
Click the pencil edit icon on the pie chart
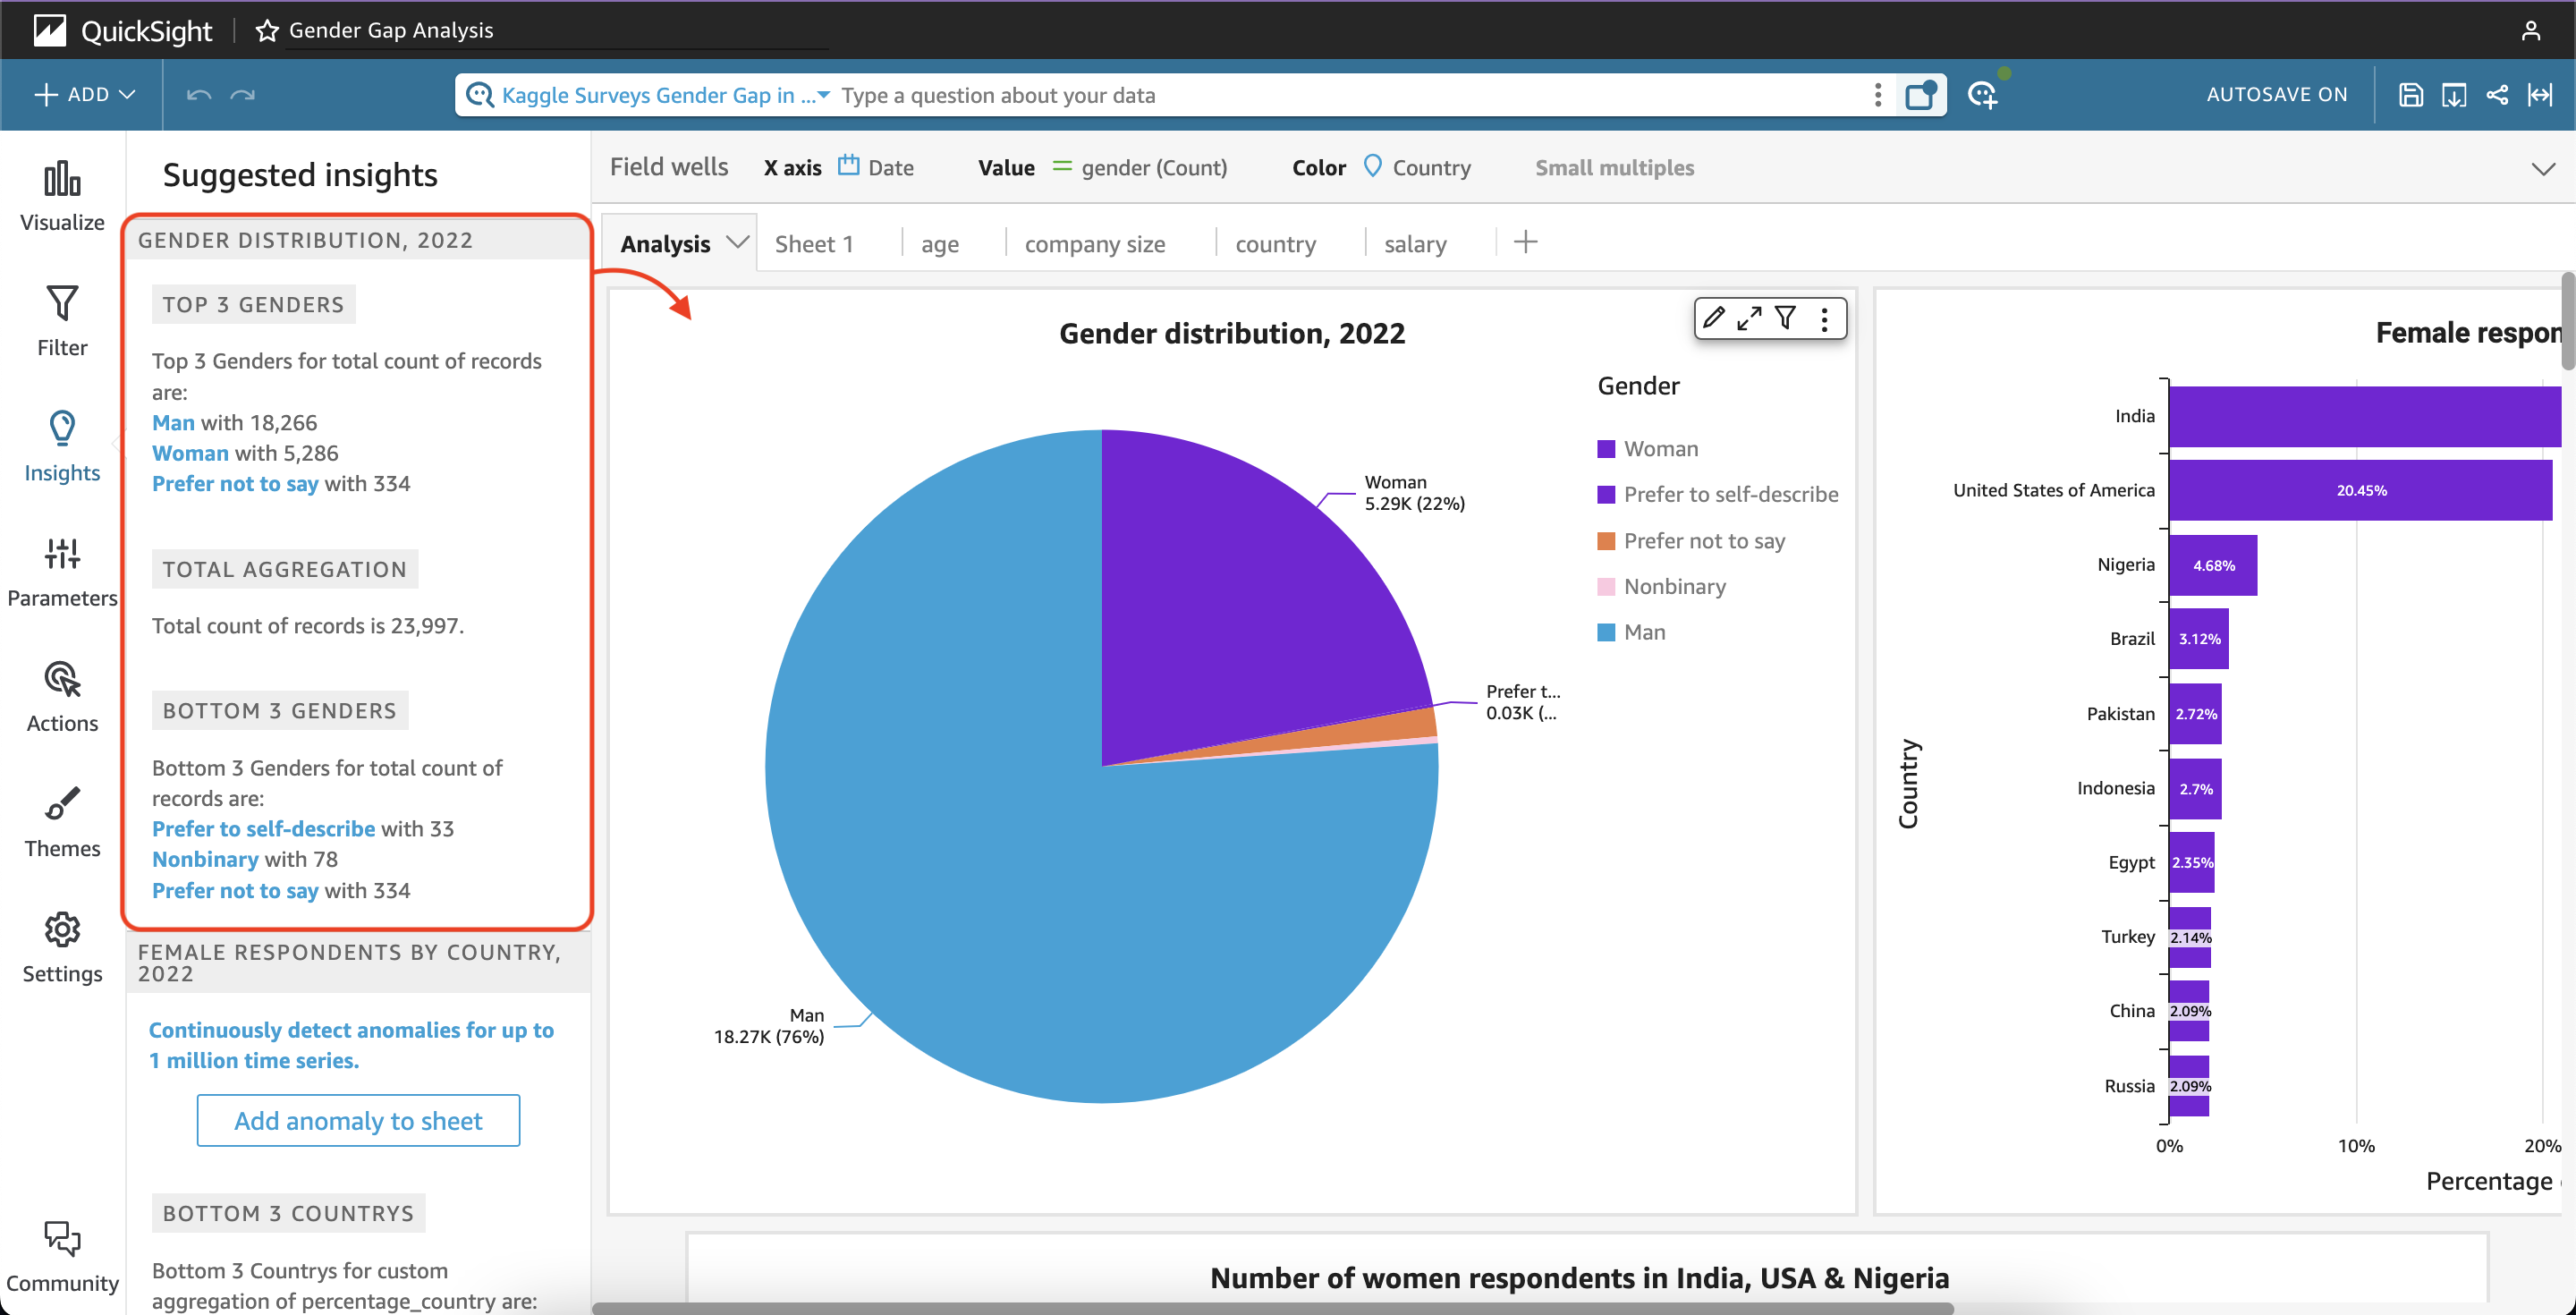coord(1714,318)
